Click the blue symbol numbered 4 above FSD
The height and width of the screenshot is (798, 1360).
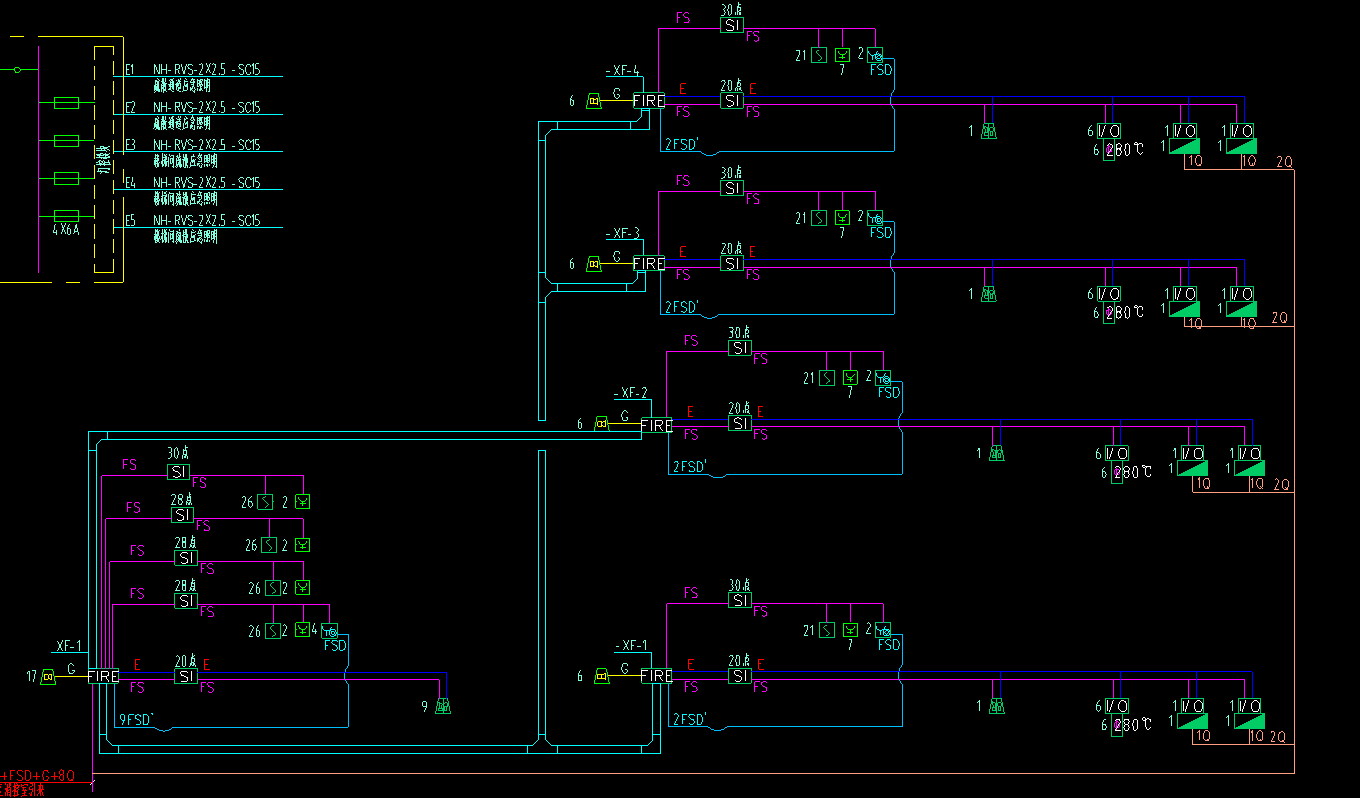(330, 631)
